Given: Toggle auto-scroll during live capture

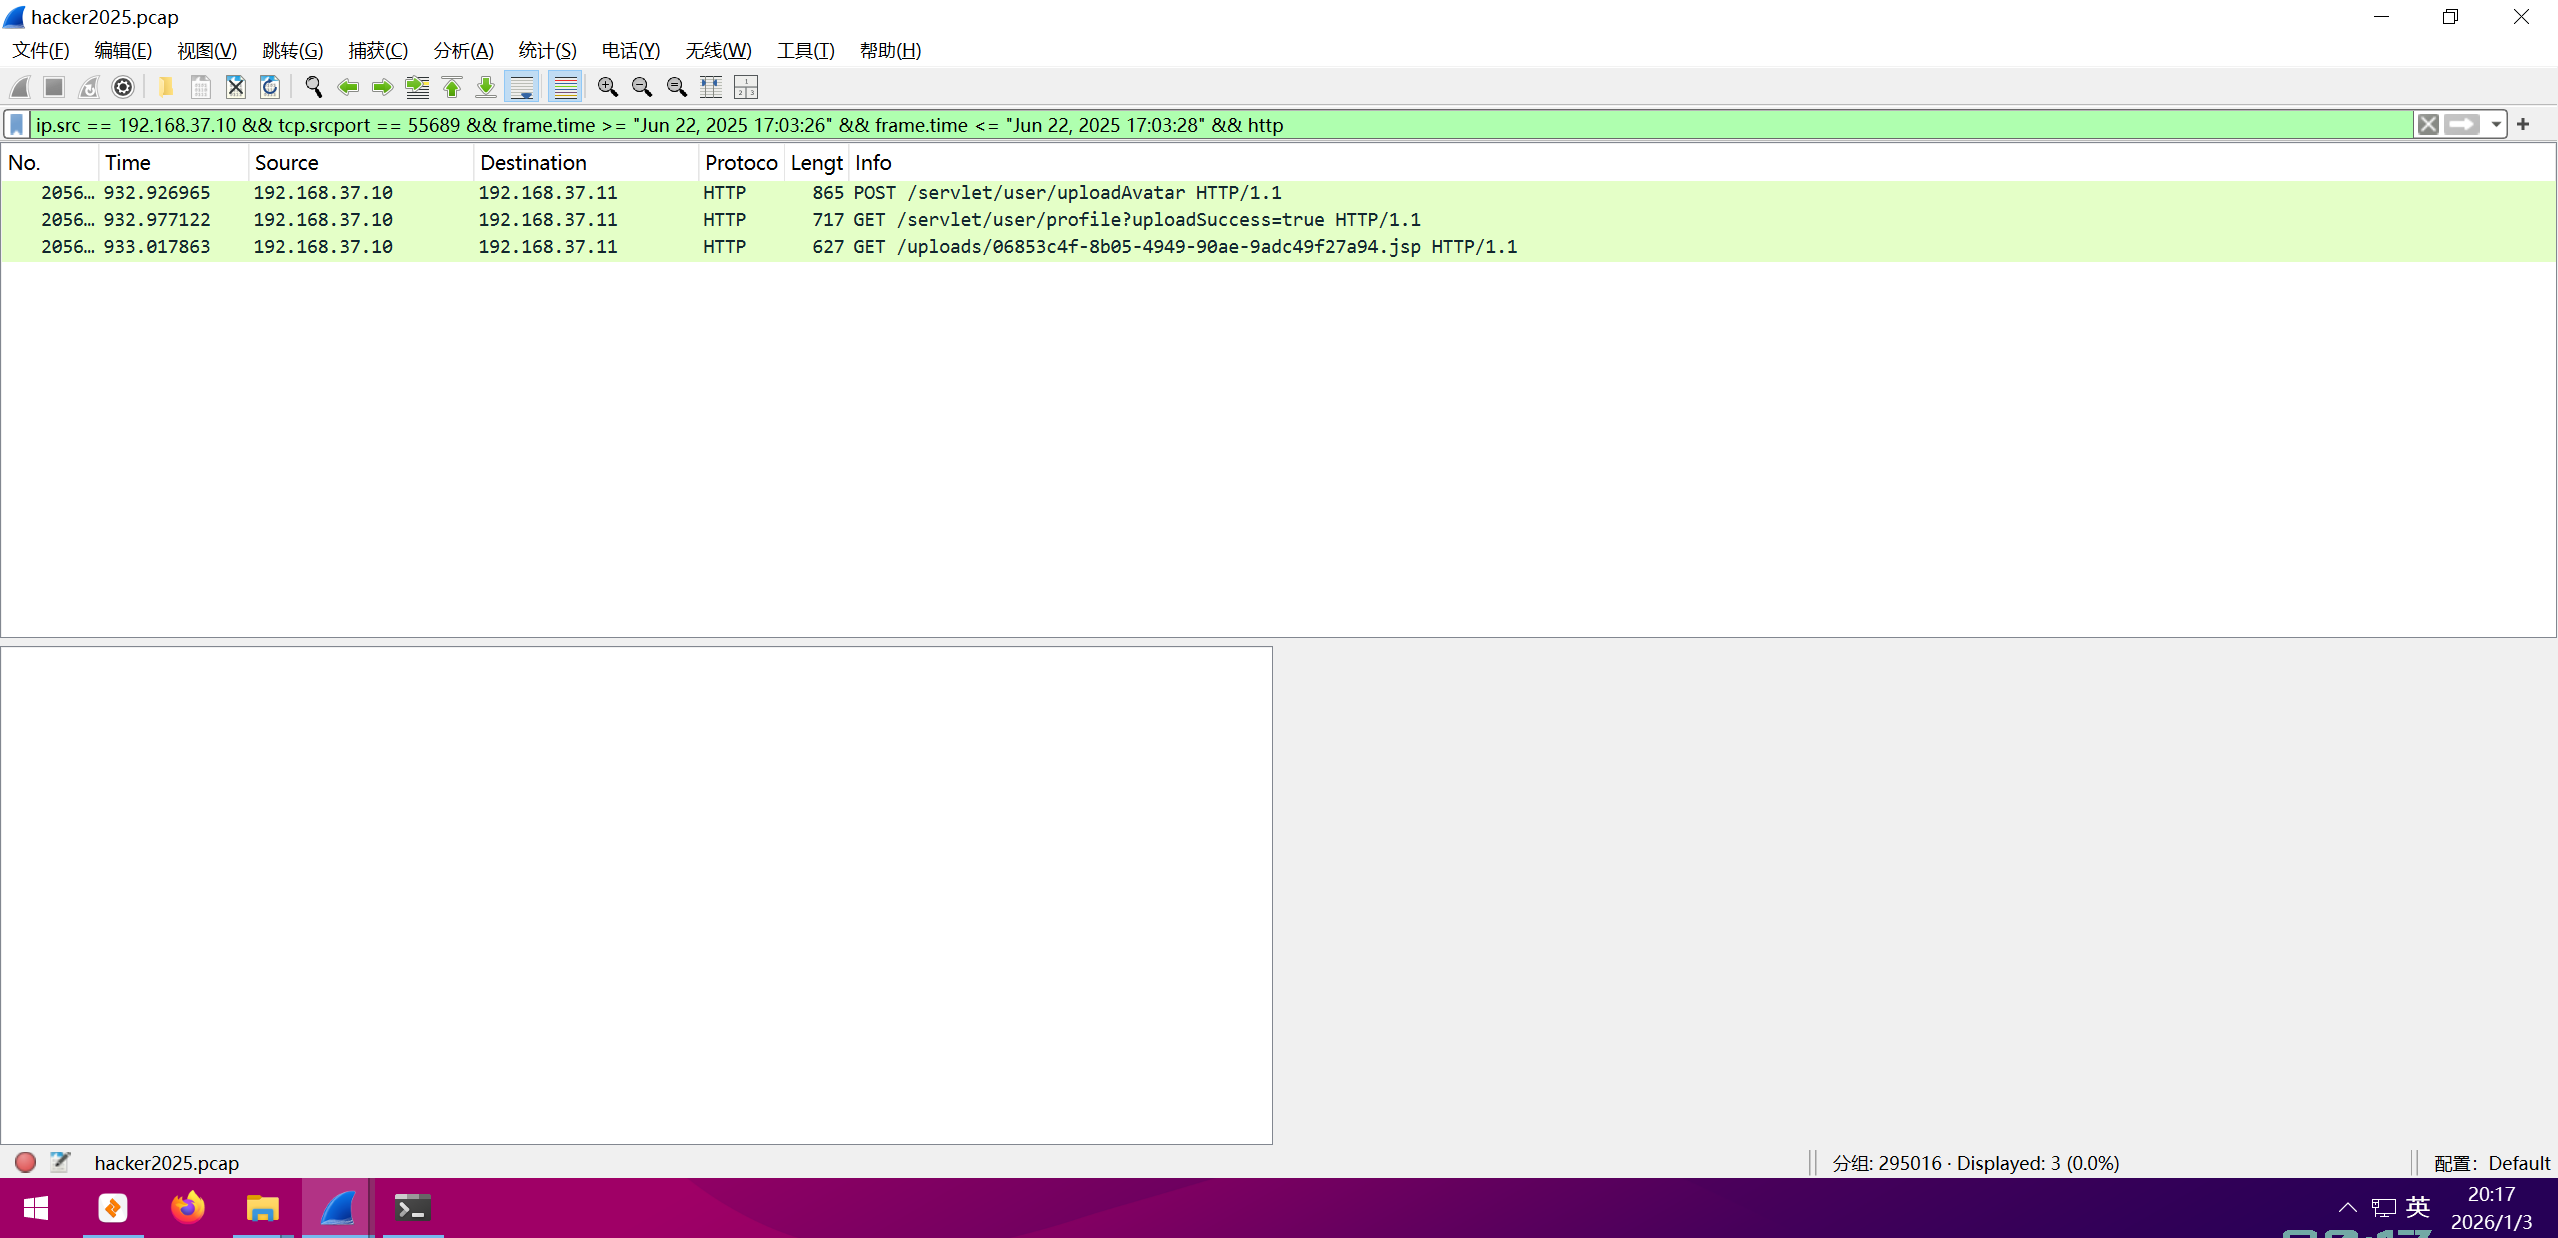Looking at the screenshot, I should tap(522, 88).
